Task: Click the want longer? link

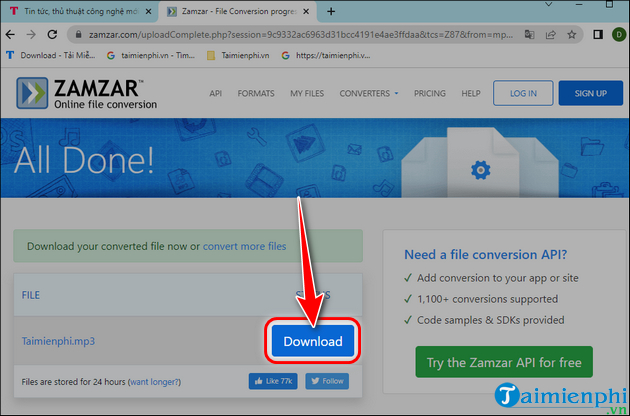Action: click(155, 382)
